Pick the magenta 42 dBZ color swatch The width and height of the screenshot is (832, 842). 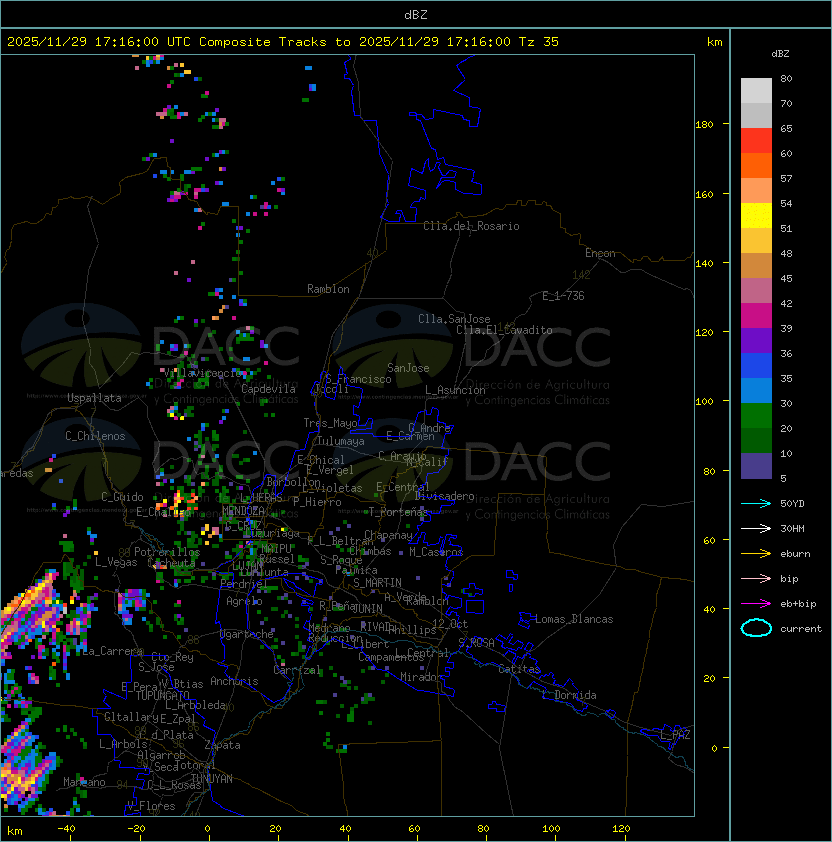[756, 316]
